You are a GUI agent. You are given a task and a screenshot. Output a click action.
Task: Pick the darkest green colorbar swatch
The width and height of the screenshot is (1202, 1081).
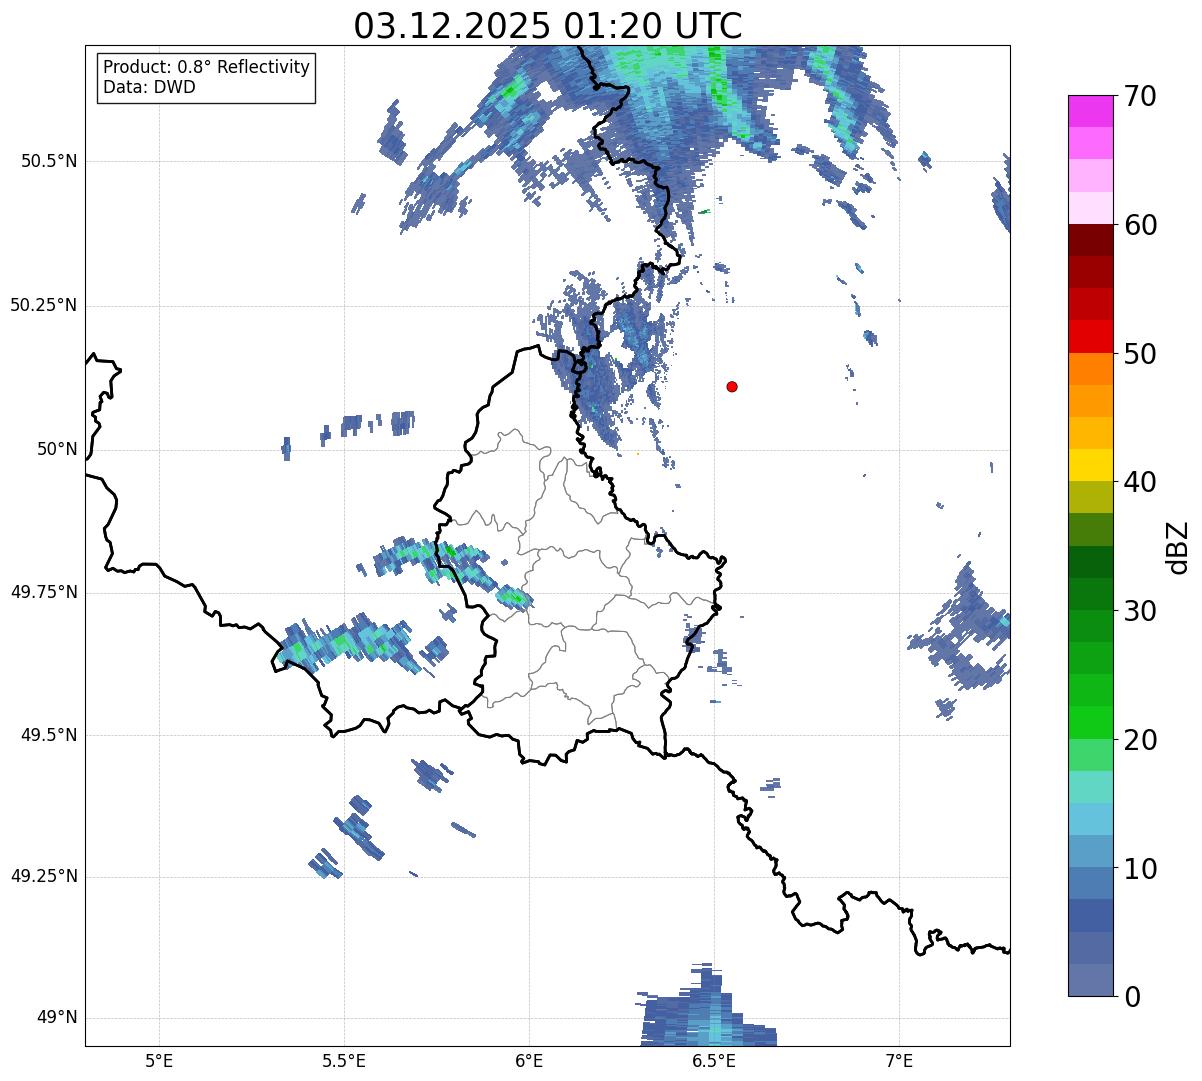[1090, 562]
